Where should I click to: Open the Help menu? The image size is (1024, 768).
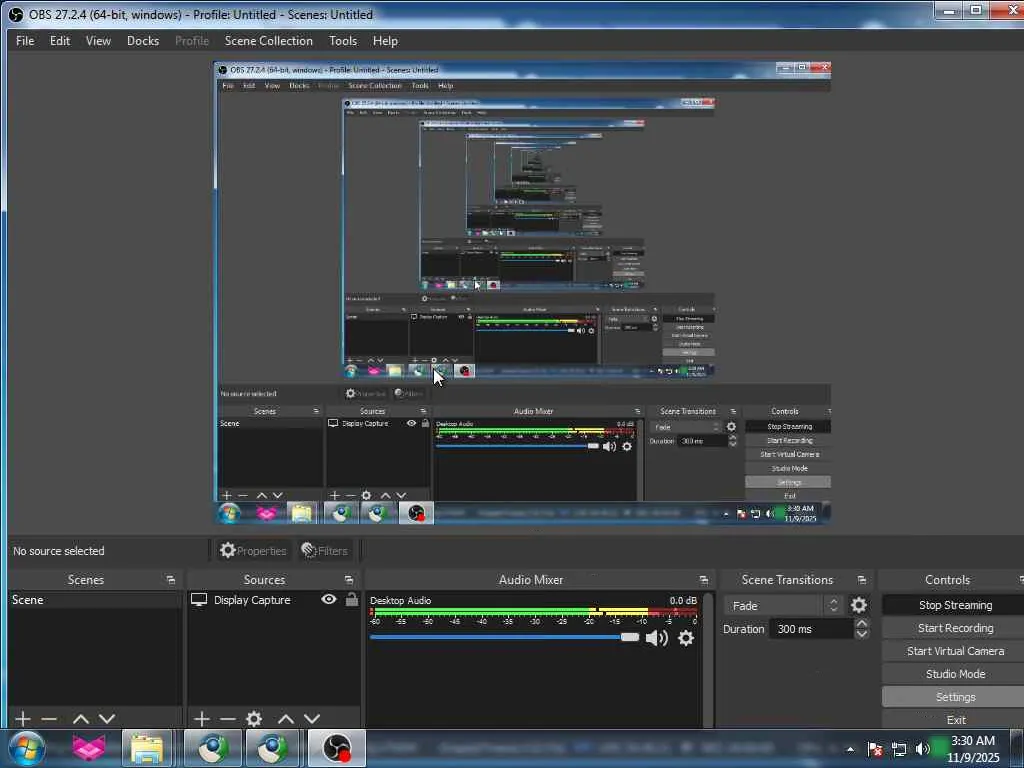[385, 40]
